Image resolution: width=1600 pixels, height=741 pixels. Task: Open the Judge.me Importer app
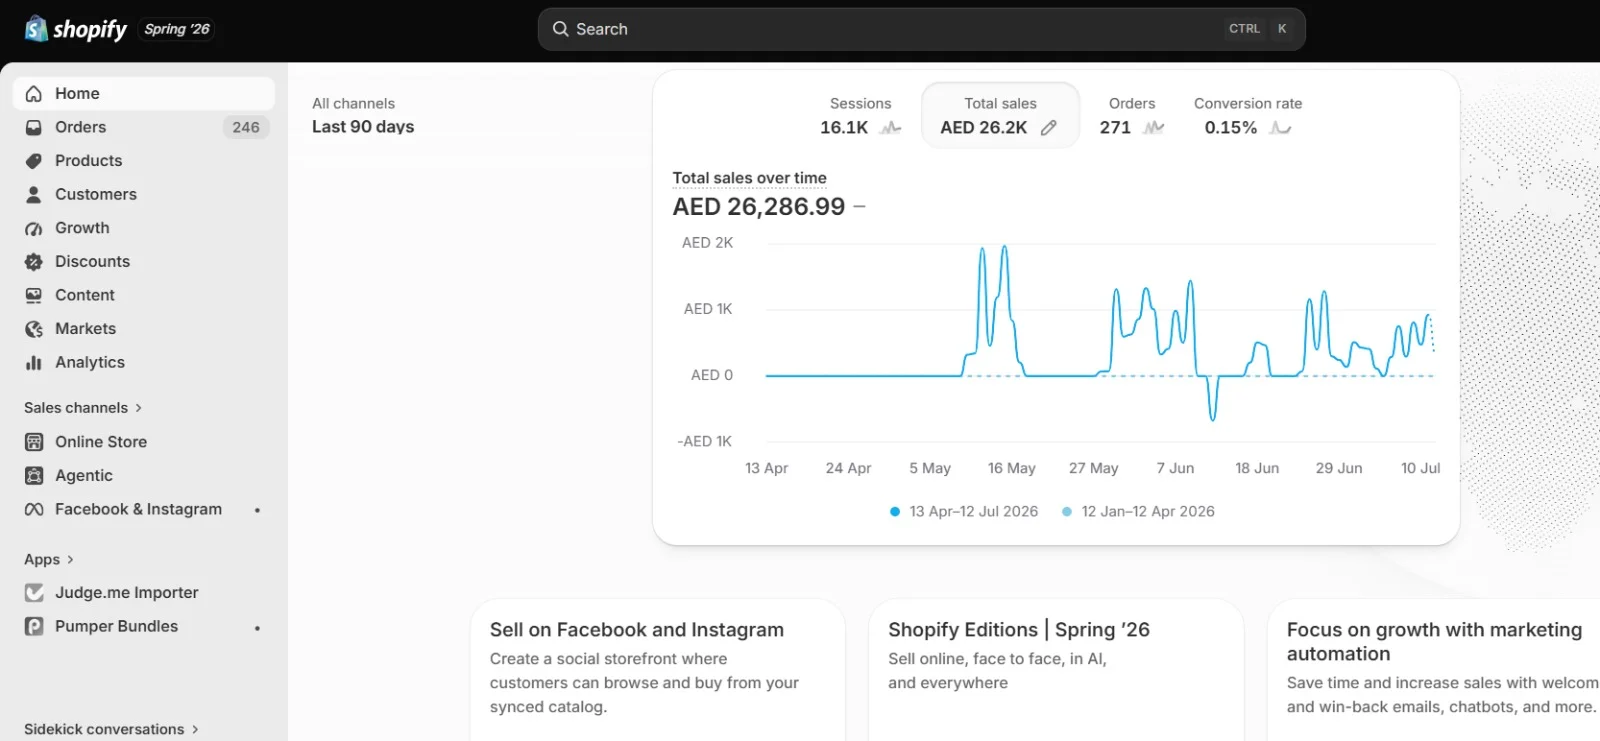pos(144,593)
